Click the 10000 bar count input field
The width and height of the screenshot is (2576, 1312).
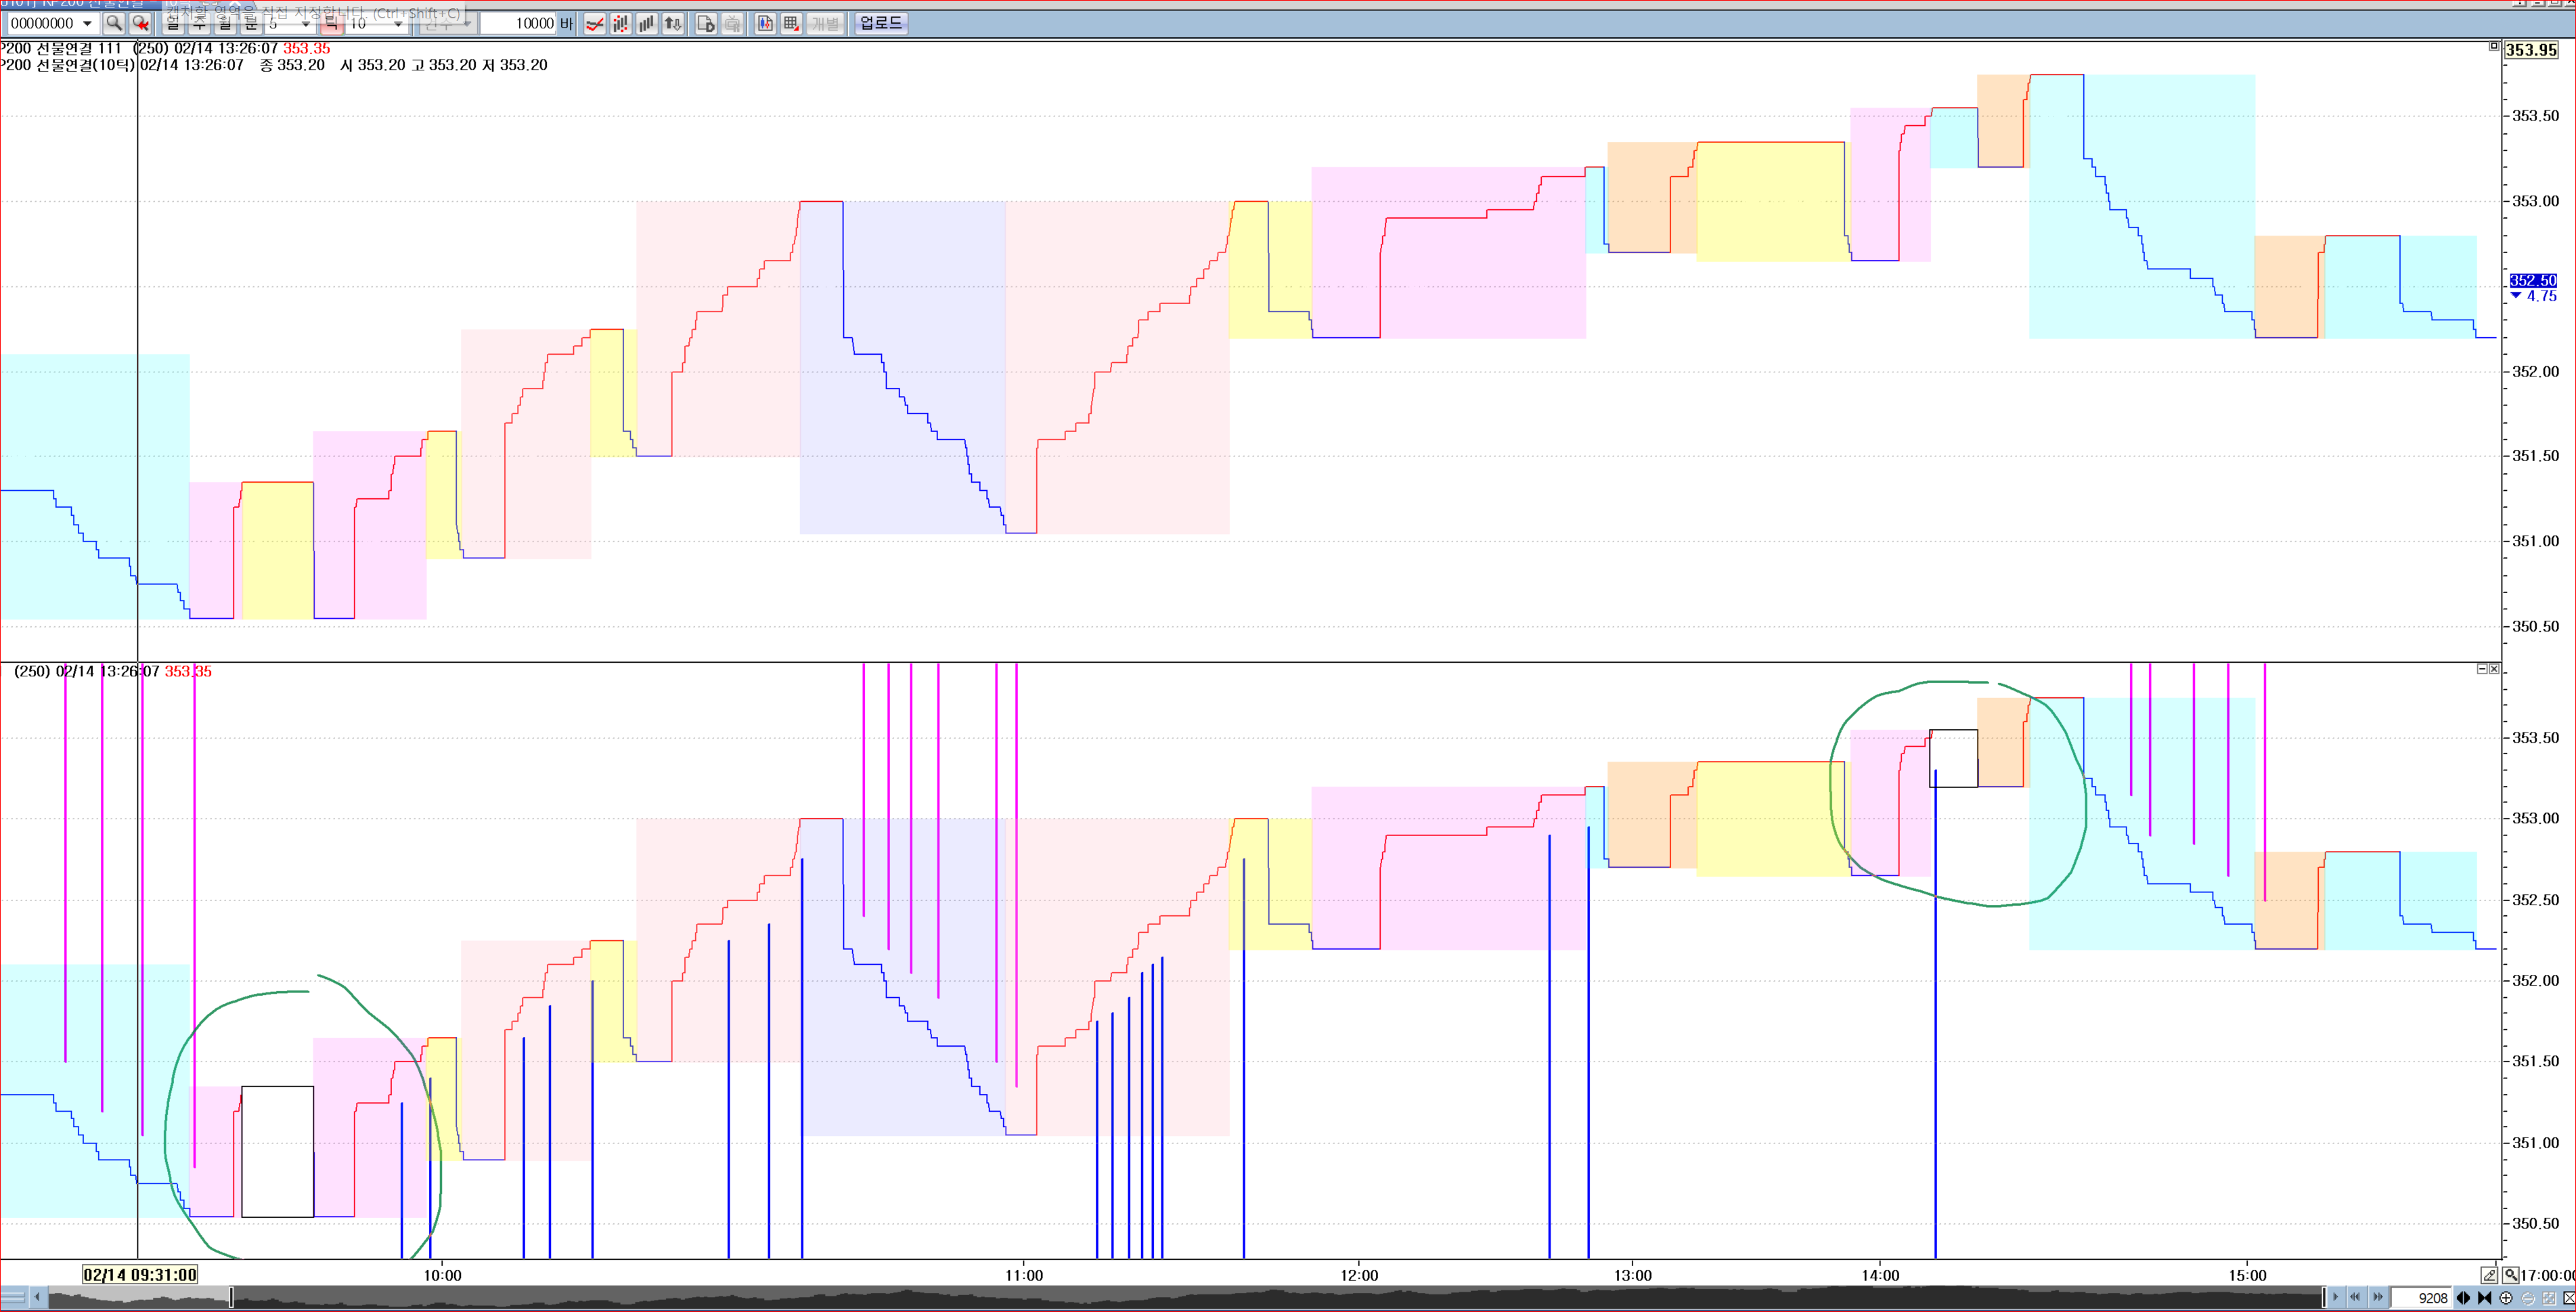(x=517, y=23)
